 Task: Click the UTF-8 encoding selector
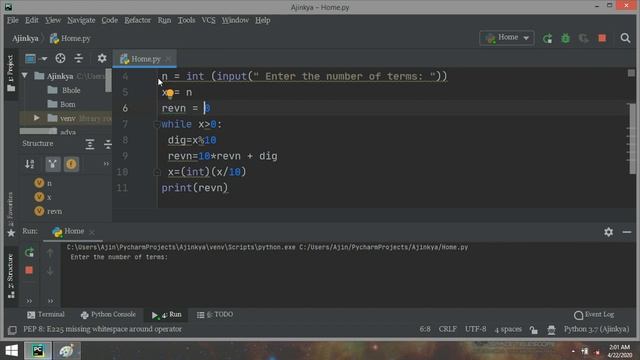[476, 329]
